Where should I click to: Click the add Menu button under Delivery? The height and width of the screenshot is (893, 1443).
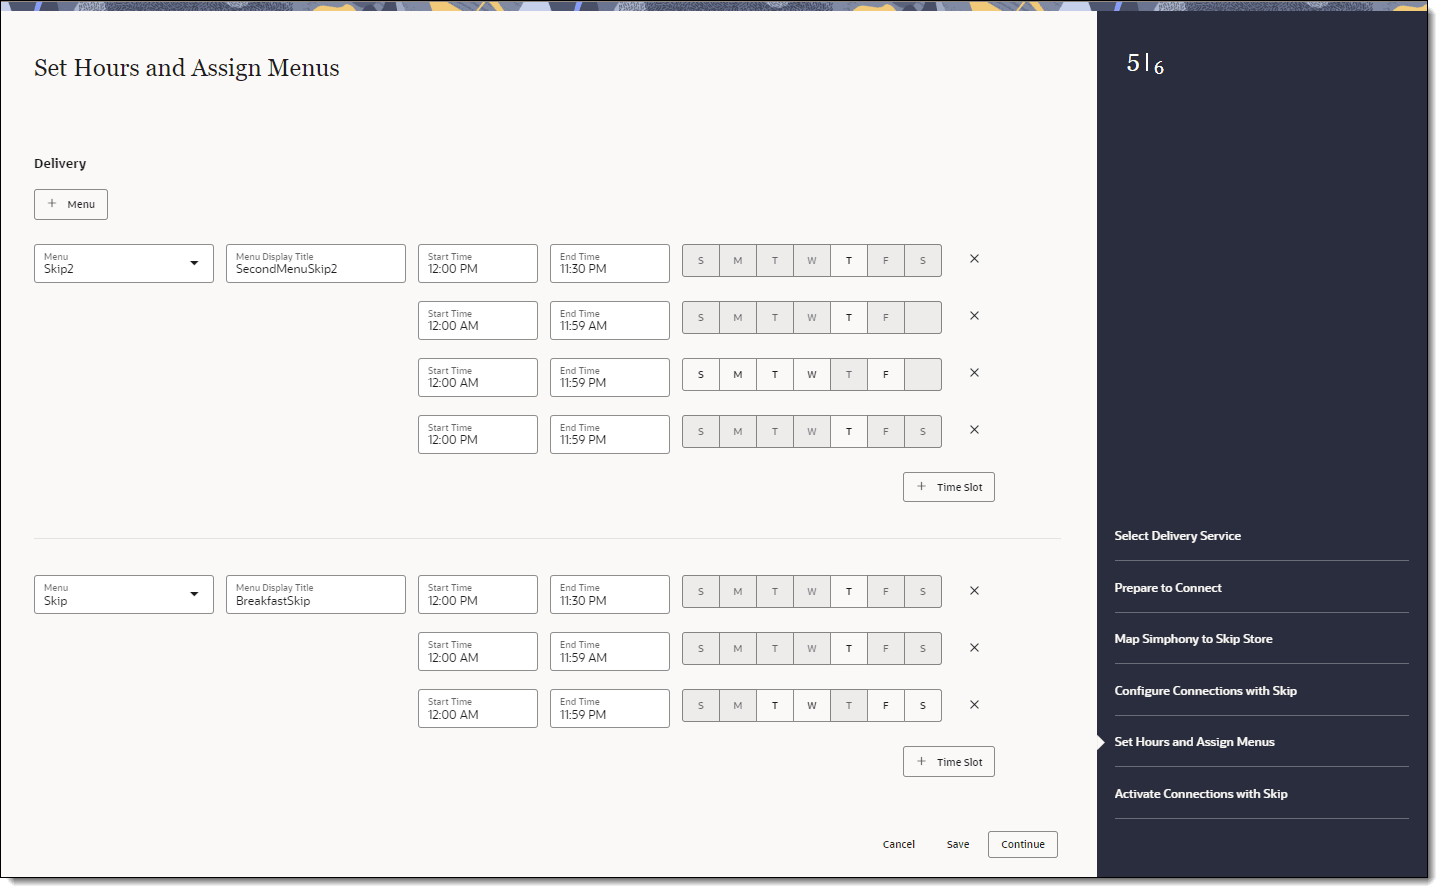coord(71,204)
